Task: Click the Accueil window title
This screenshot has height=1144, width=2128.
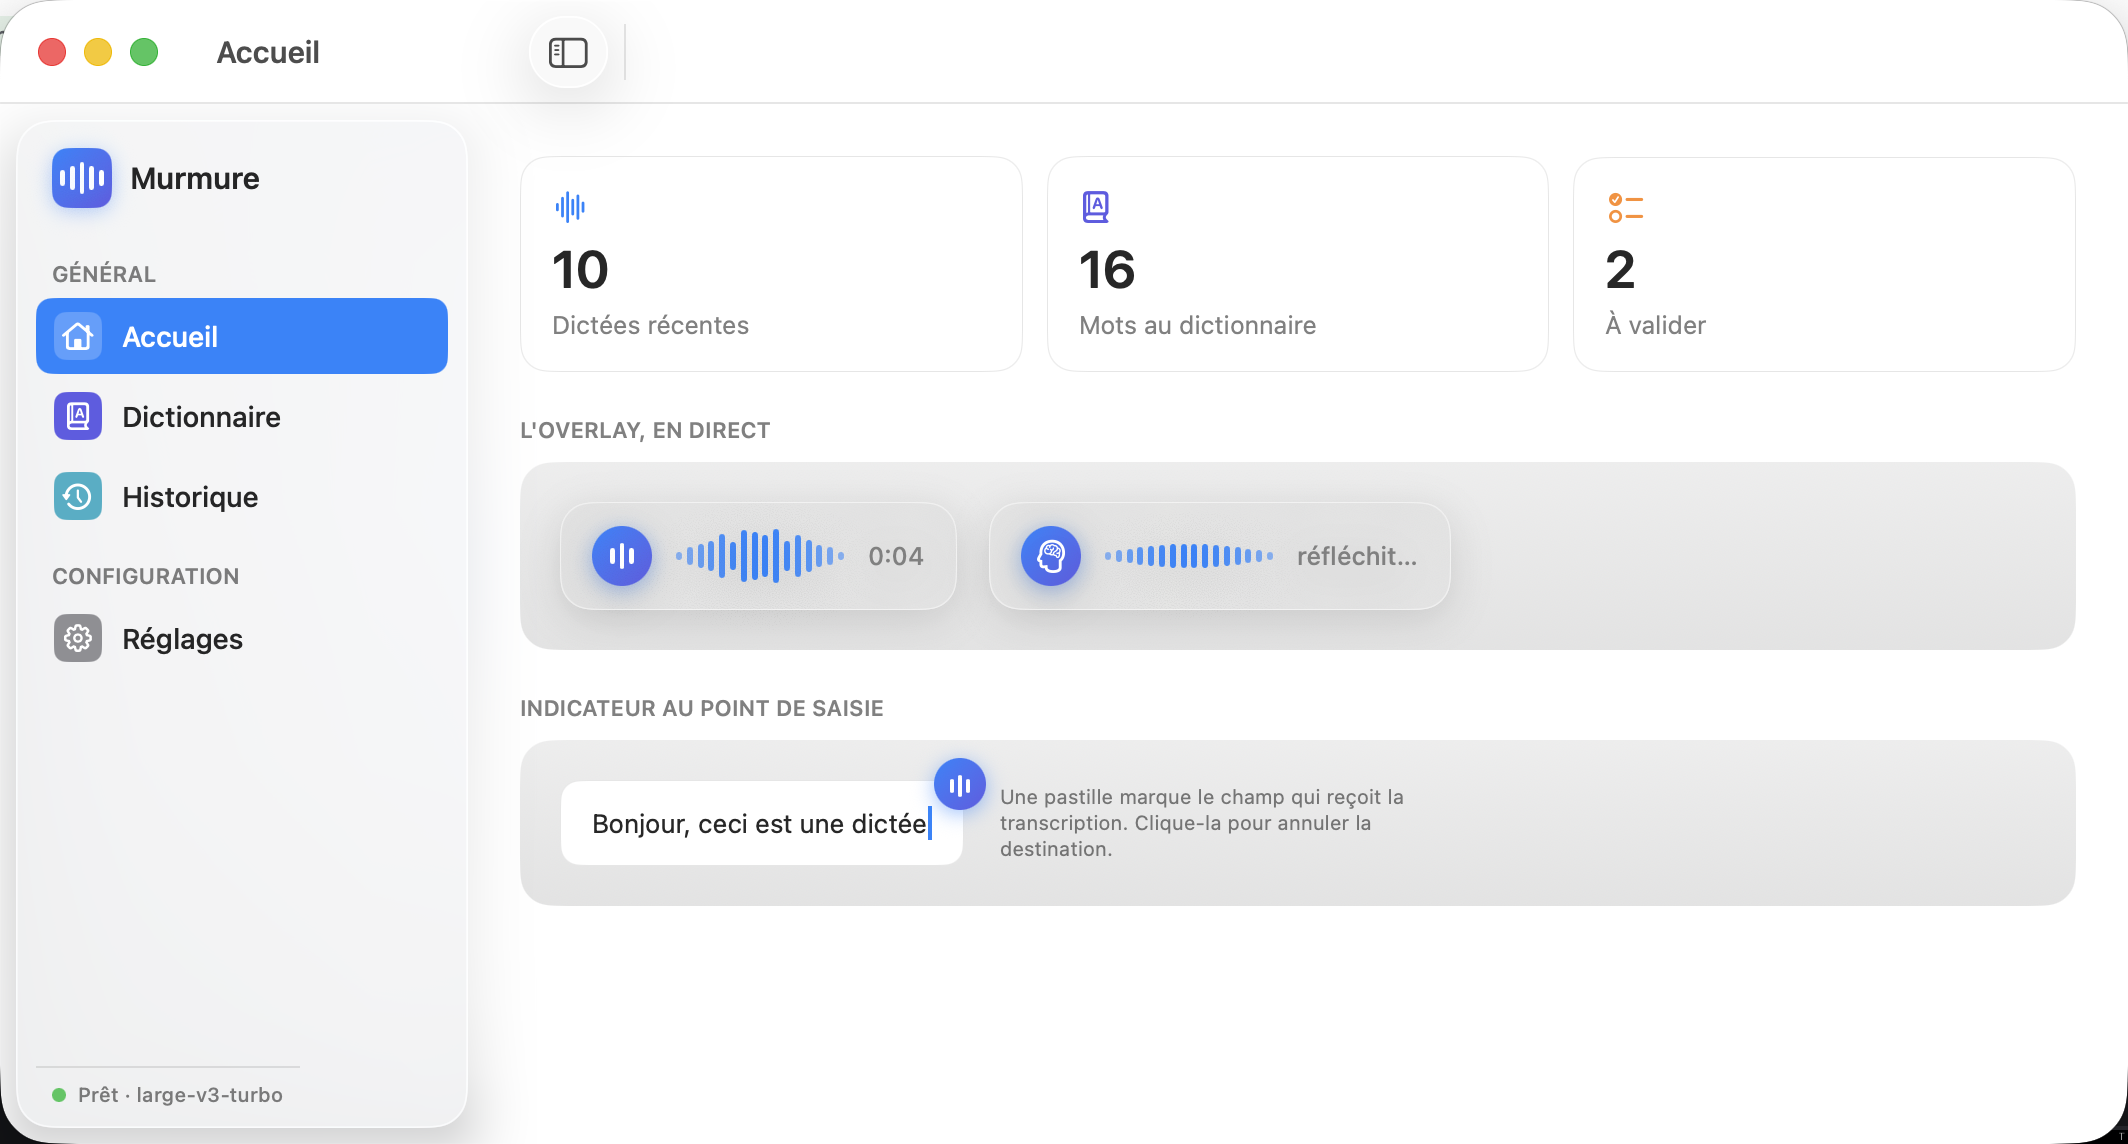Action: pos(268,52)
